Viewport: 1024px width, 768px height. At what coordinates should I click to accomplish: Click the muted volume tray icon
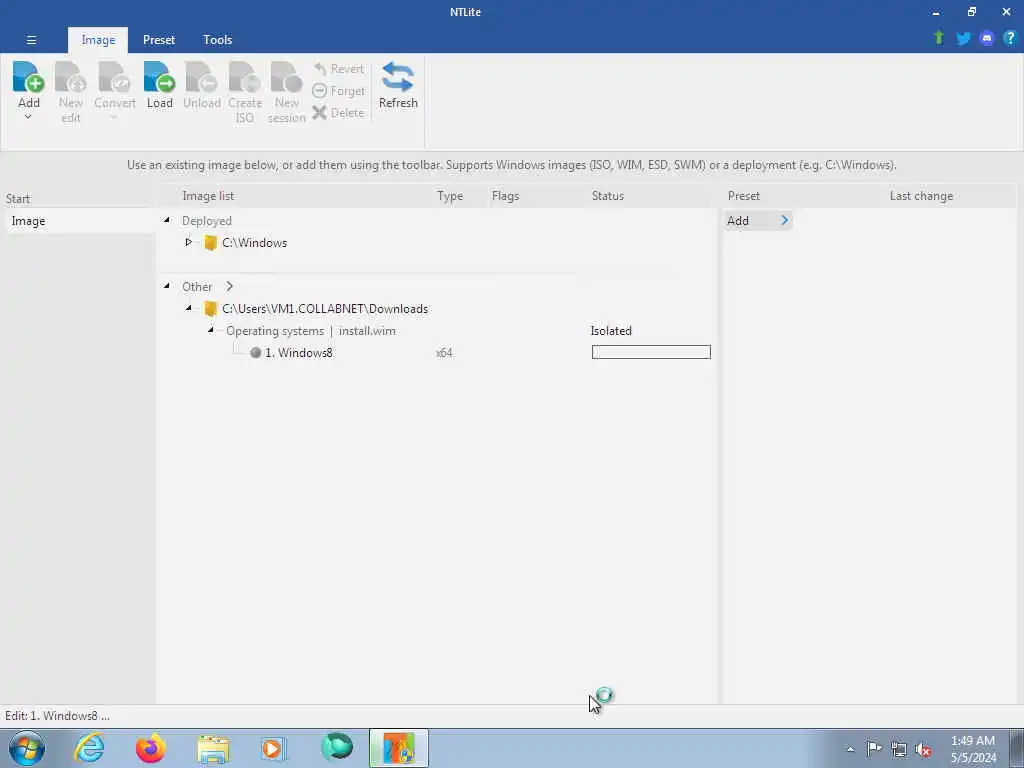pos(923,749)
